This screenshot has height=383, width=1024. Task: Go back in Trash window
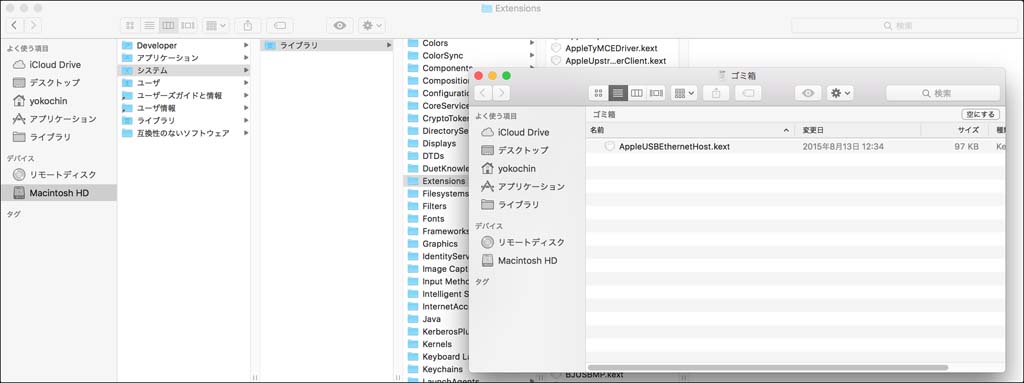tap(483, 93)
